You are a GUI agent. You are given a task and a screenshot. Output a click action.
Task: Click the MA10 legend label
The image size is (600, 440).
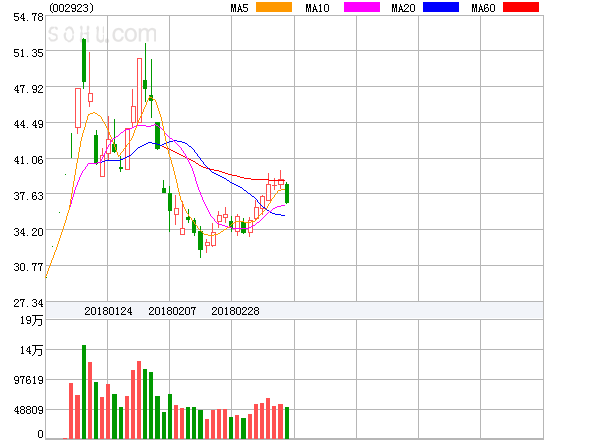tap(317, 8)
